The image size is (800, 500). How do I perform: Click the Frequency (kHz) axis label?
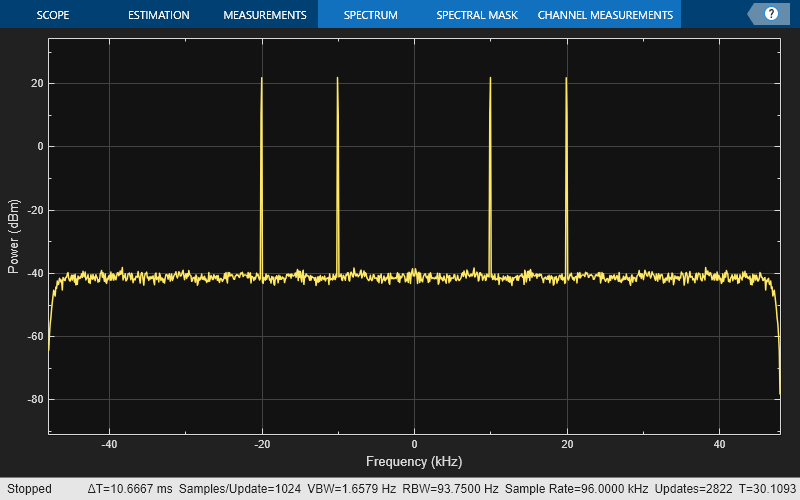[x=414, y=462]
